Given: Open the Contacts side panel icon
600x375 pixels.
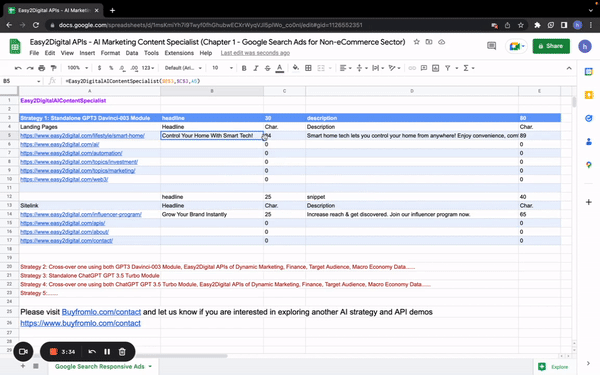Looking at the screenshot, I should [x=589, y=142].
